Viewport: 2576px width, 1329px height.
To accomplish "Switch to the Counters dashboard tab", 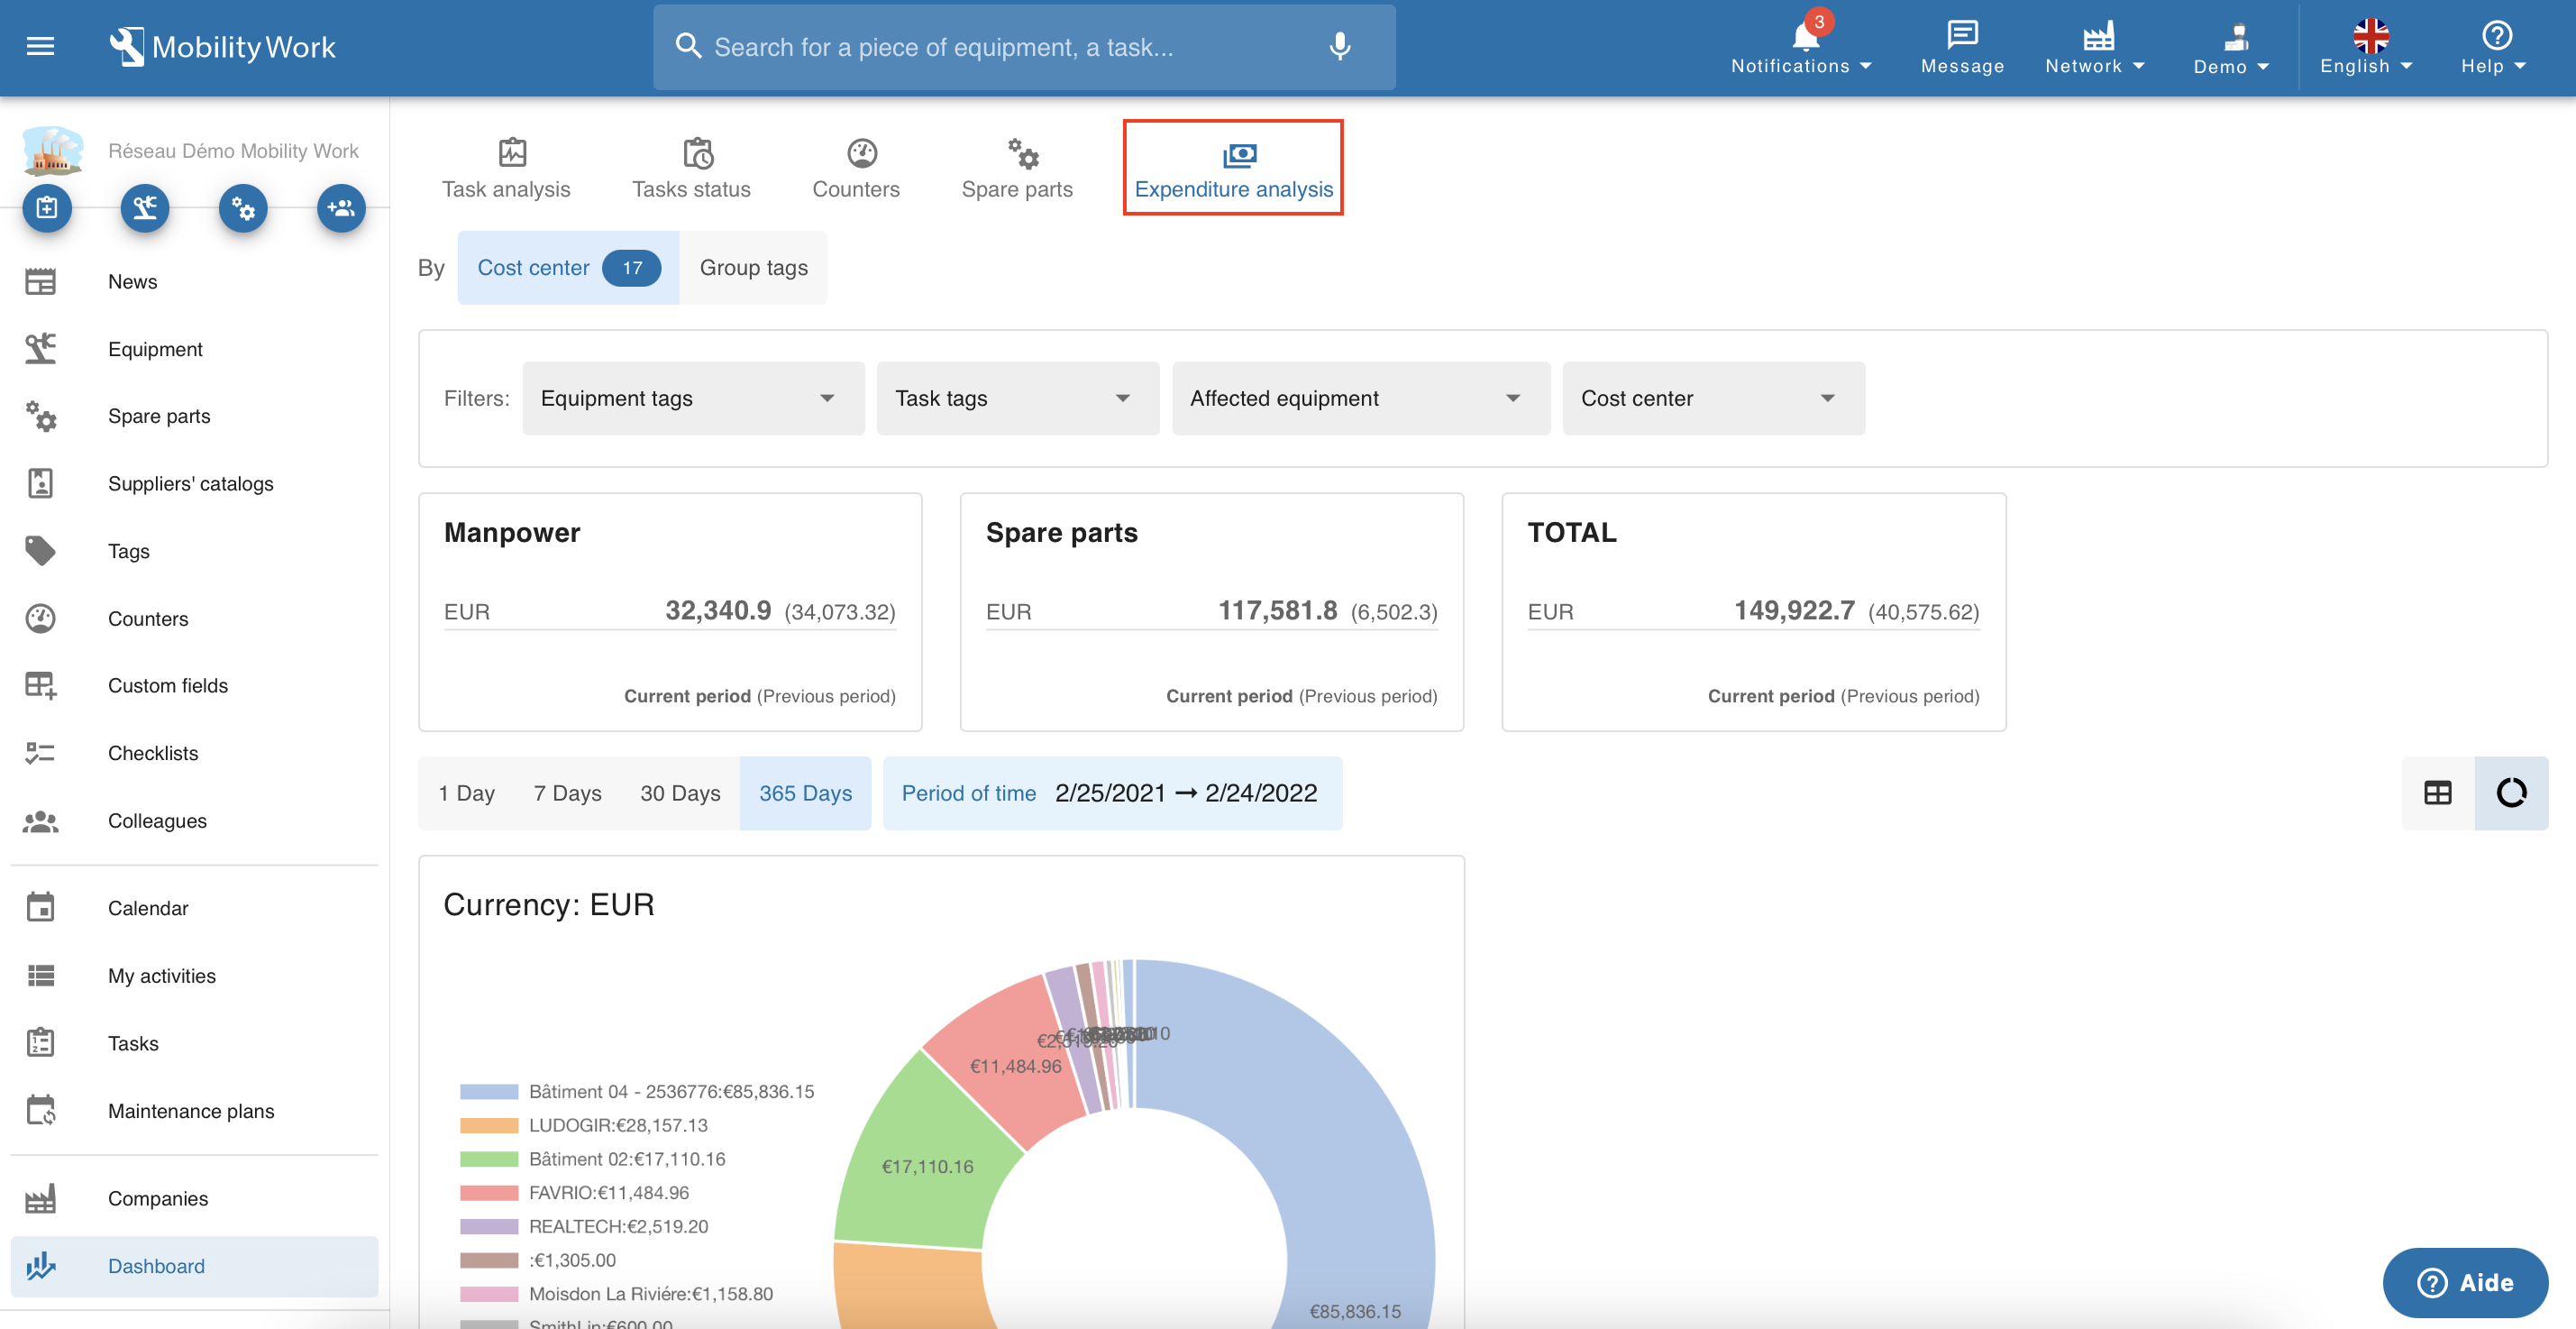I will pyautogui.click(x=856, y=168).
